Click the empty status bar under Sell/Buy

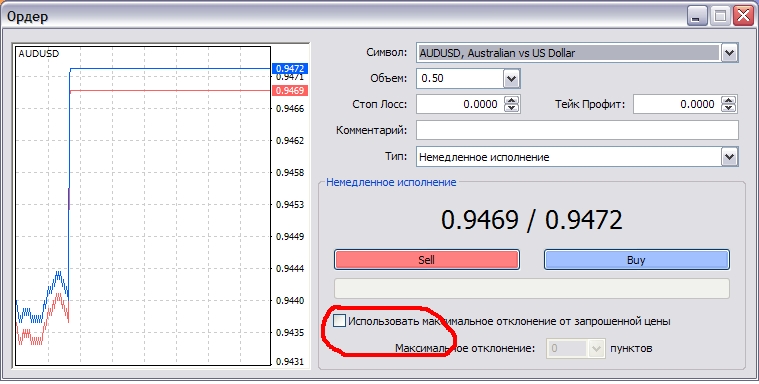click(x=531, y=289)
